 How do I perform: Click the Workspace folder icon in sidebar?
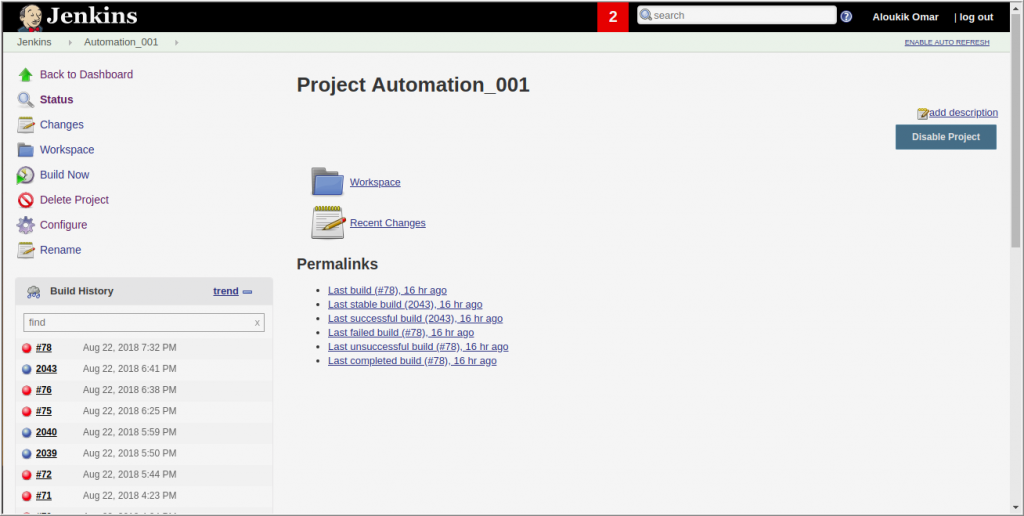25,150
